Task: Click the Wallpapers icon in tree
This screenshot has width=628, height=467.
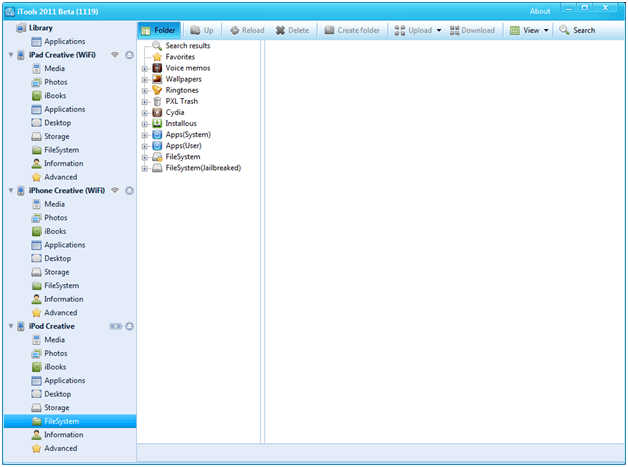Action: [157, 79]
